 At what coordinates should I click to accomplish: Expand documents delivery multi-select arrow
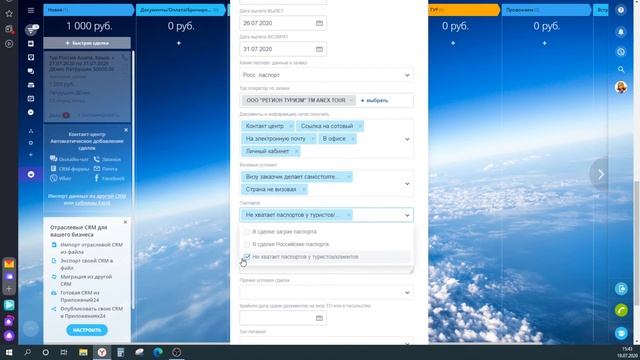tap(407, 139)
